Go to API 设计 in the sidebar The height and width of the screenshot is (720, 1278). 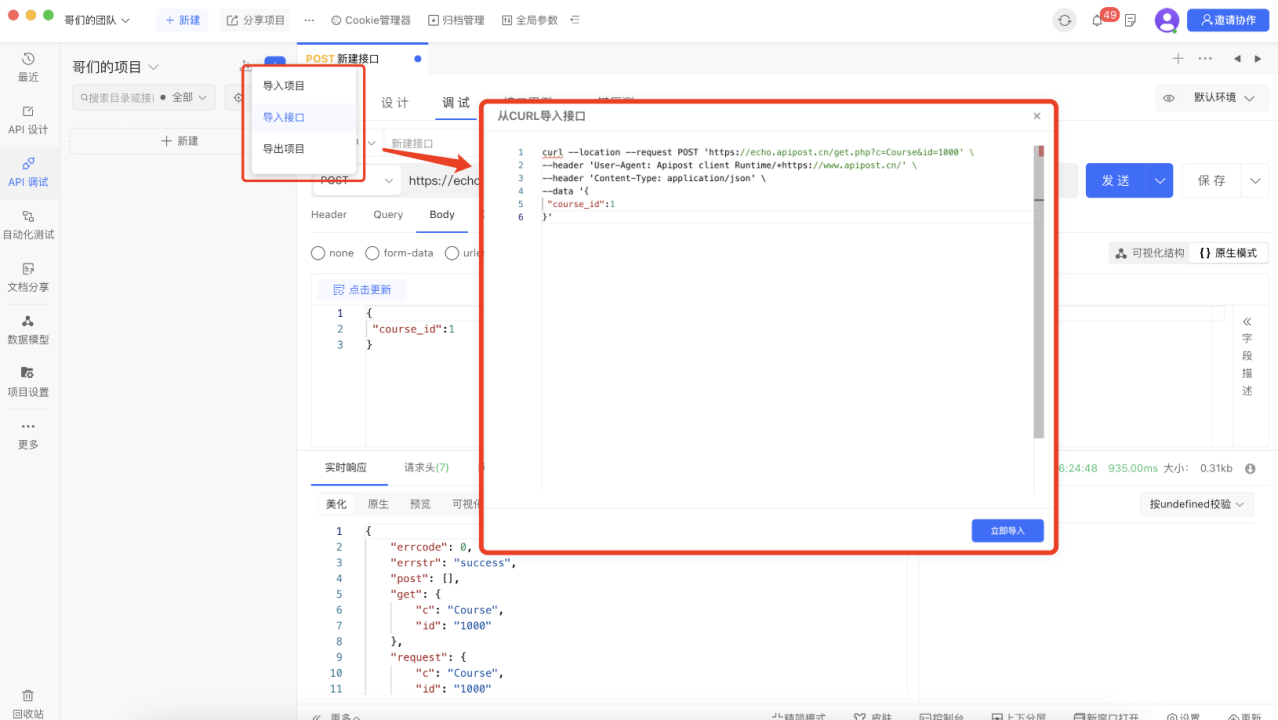point(28,120)
